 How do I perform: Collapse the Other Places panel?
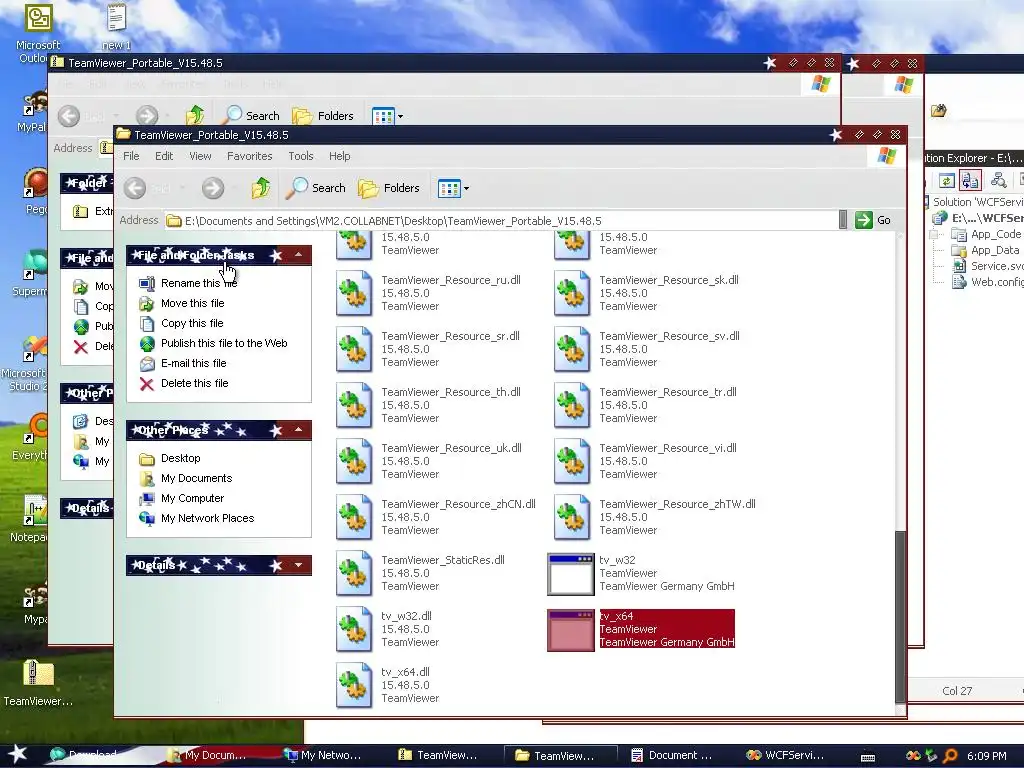point(298,430)
